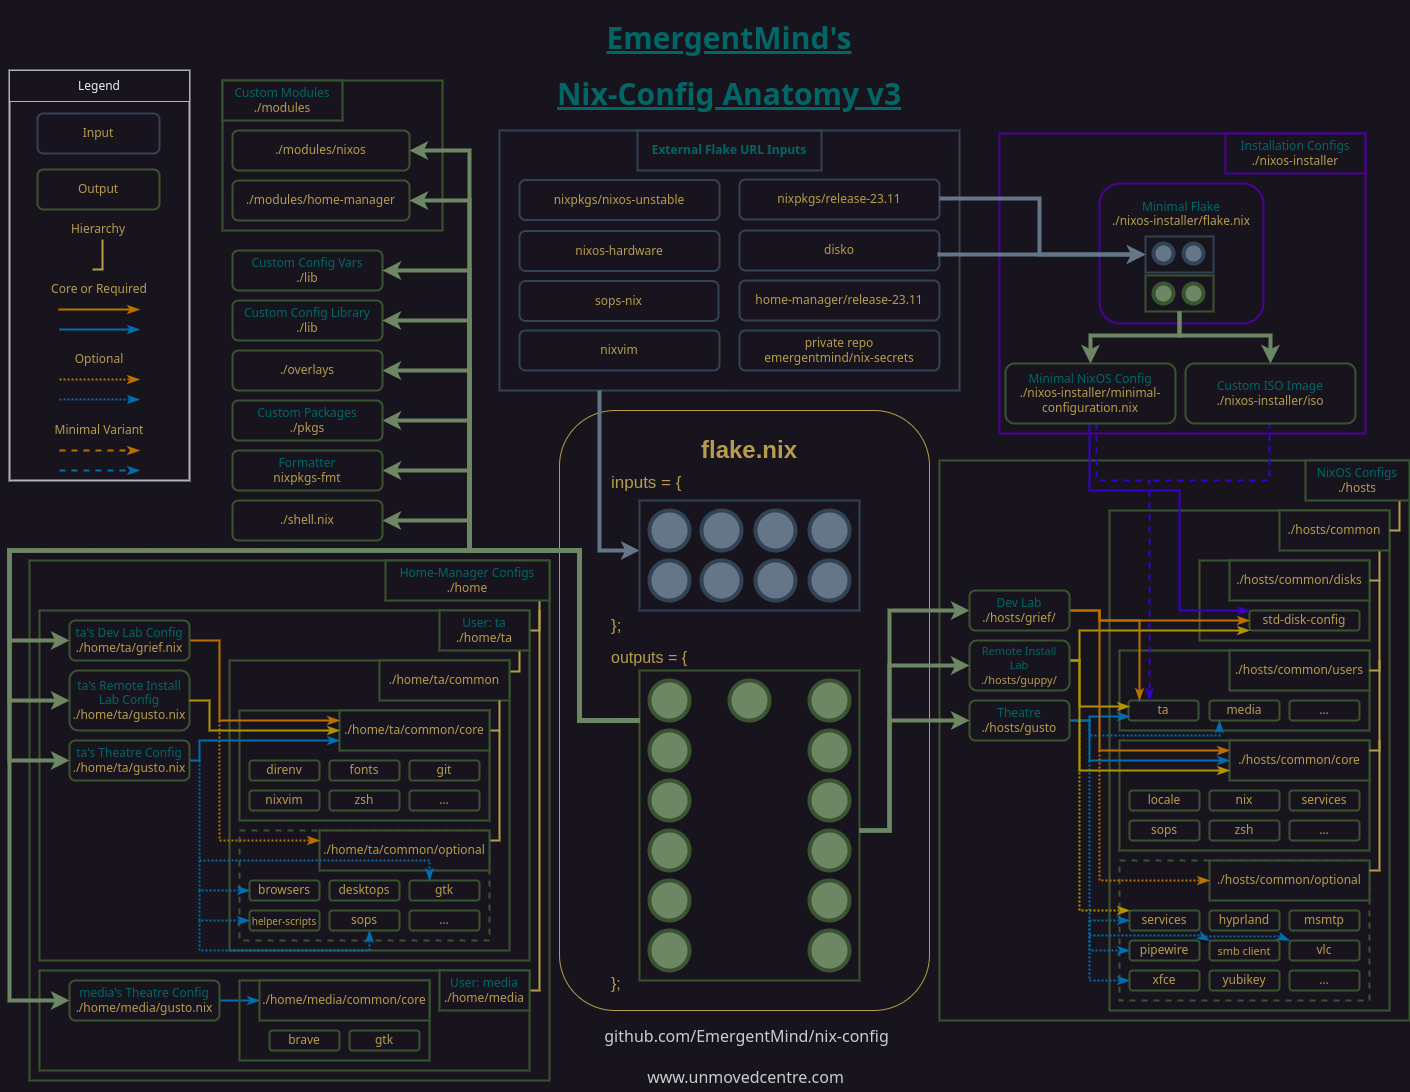The image size is (1410, 1092).
Task: Click the Installation Configs ./nixos-installer label
Action: 1295,153
